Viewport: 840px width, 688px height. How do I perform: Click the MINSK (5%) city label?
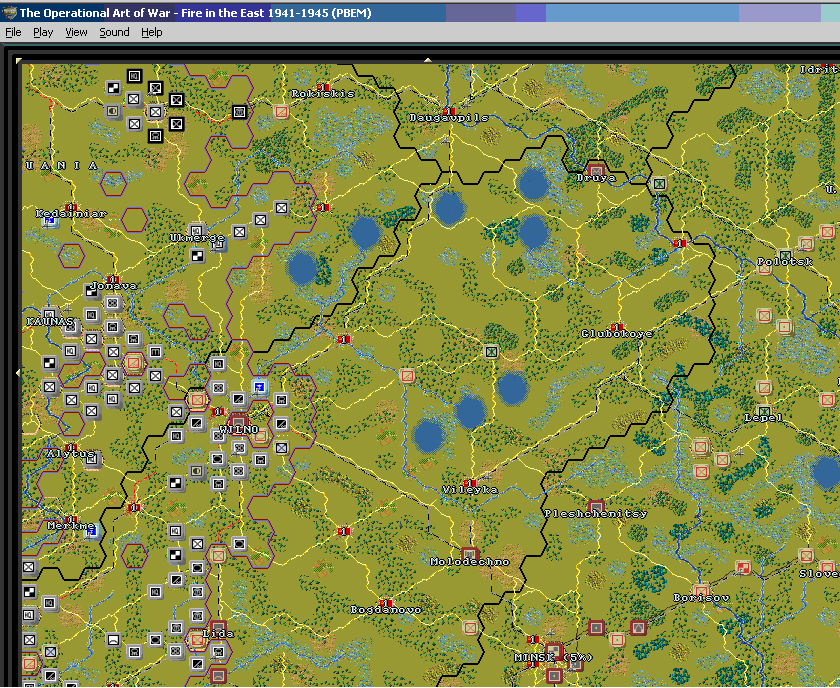[x=553, y=657]
